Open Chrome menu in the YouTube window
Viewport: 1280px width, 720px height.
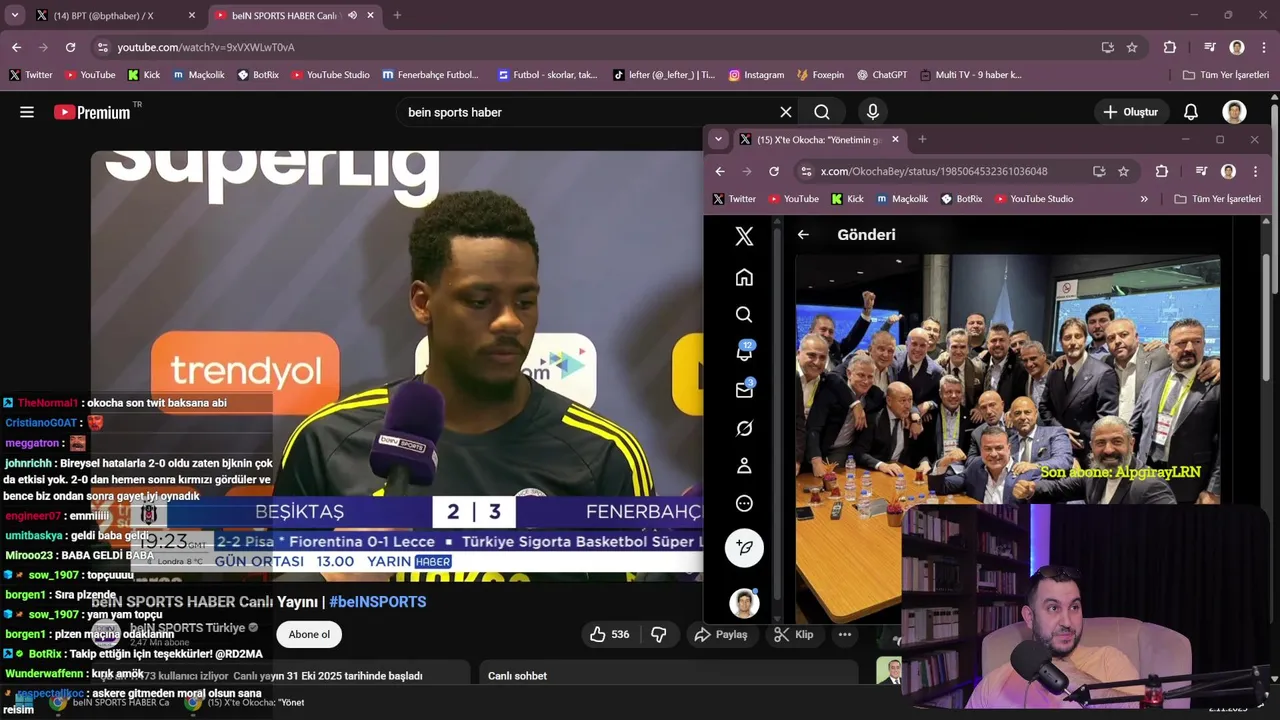(x=1263, y=47)
